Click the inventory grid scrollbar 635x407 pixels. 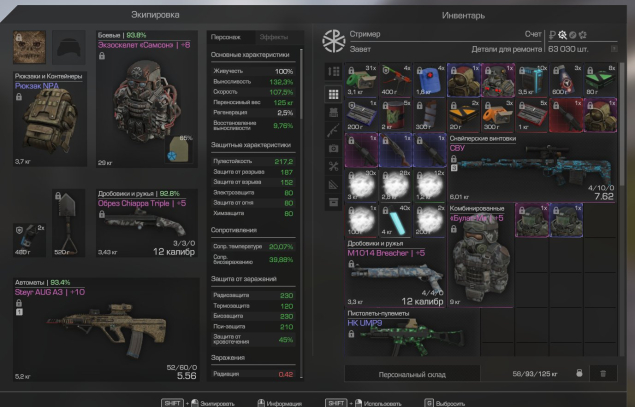coord(622,125)
